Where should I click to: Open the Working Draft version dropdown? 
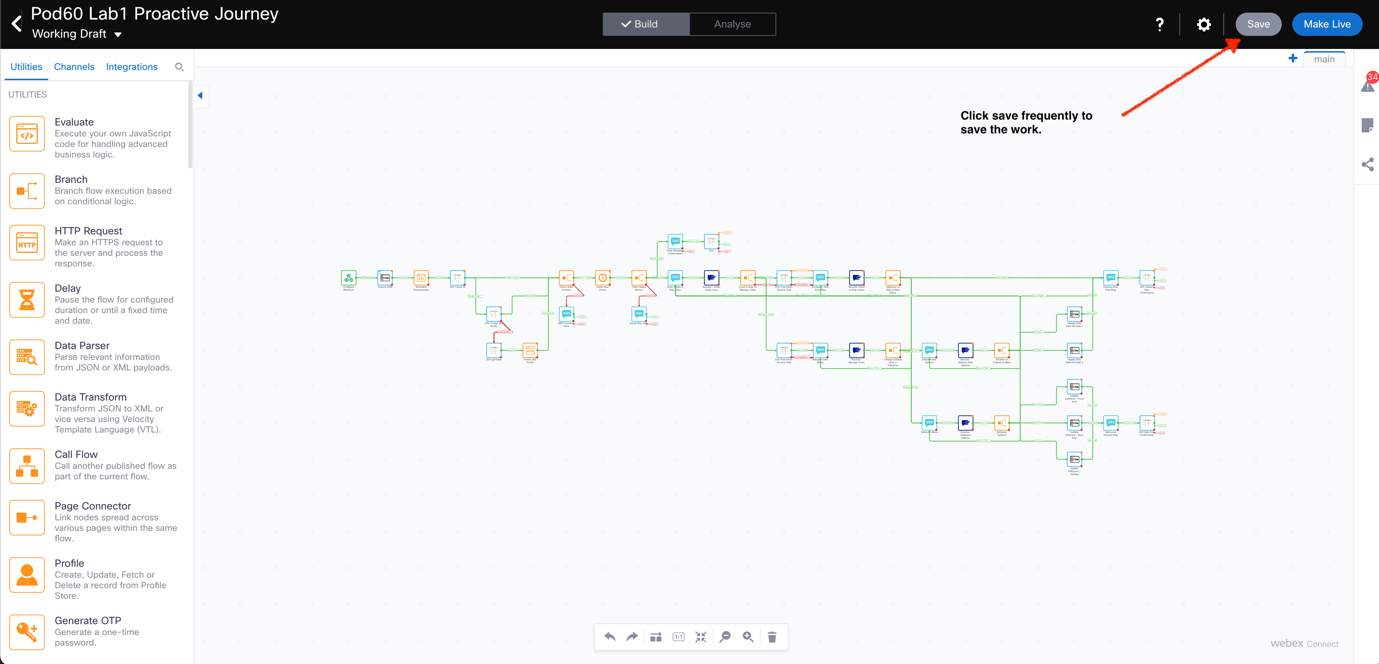pos(77,34)
